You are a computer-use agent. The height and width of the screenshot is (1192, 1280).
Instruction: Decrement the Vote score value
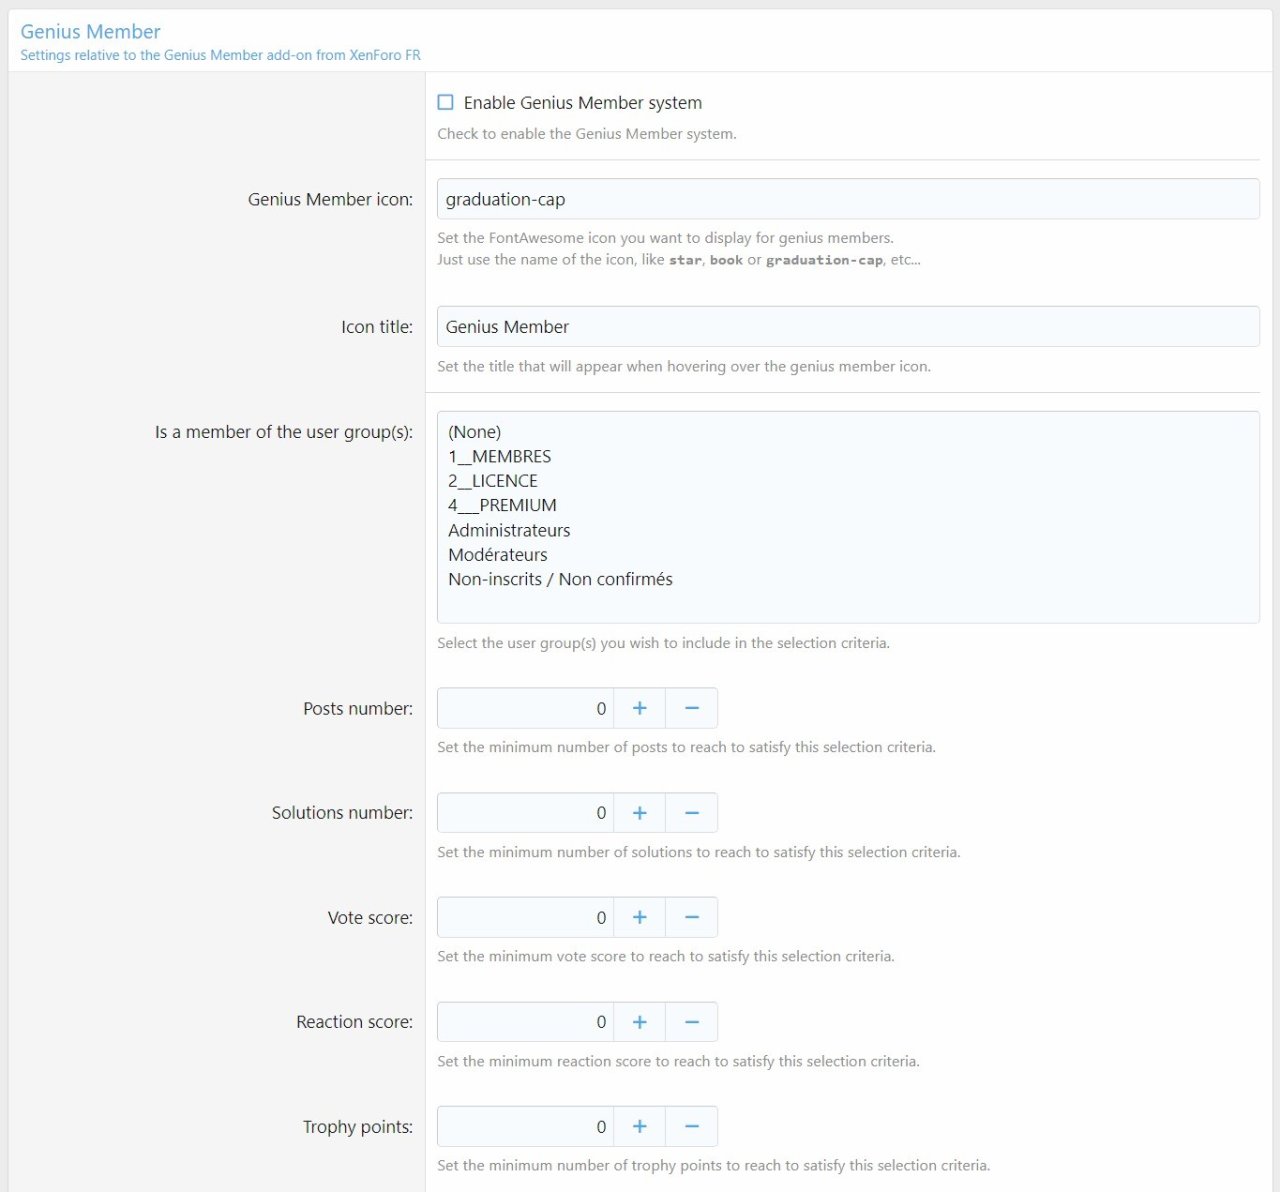pyautogui.click(x=691, y=917)
